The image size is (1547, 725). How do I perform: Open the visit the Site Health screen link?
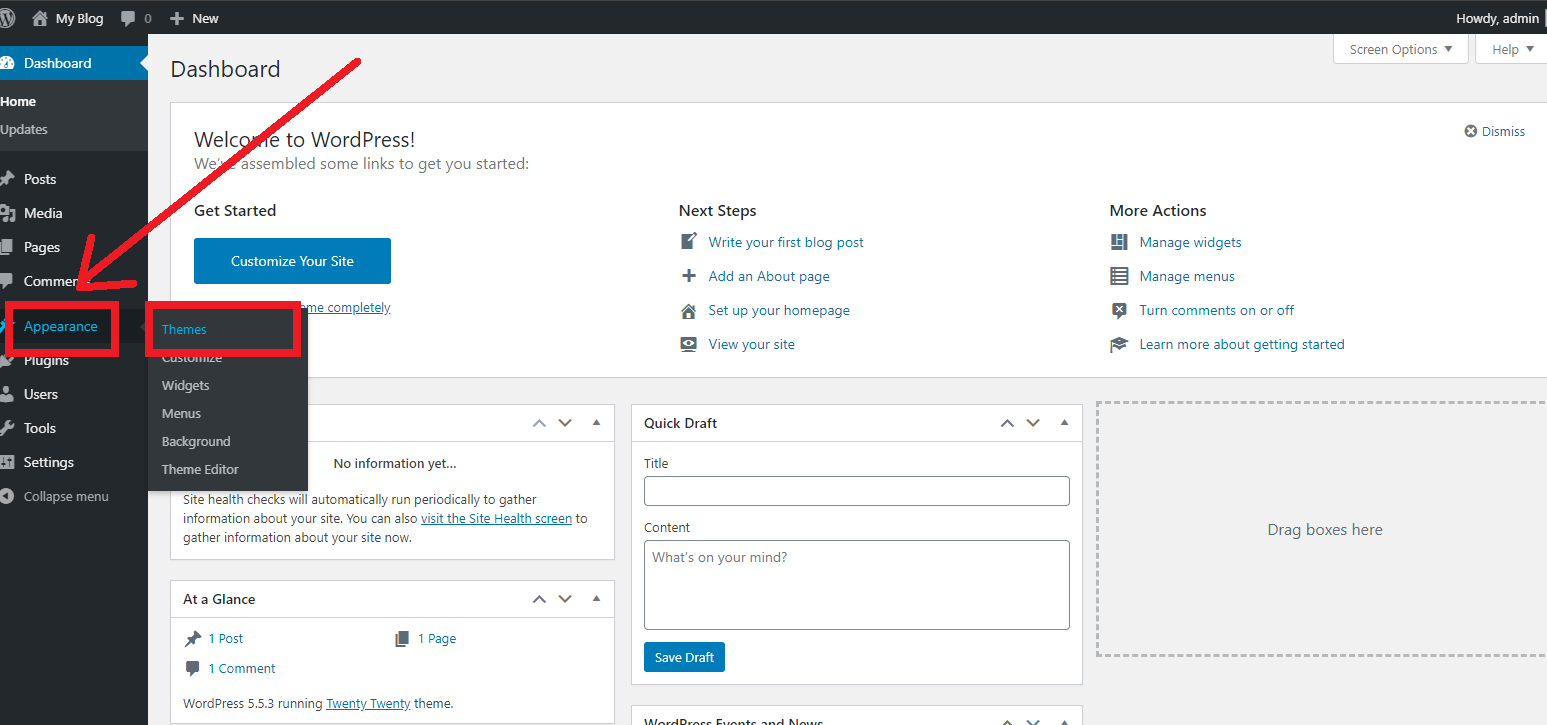click(x=496, y=518)
